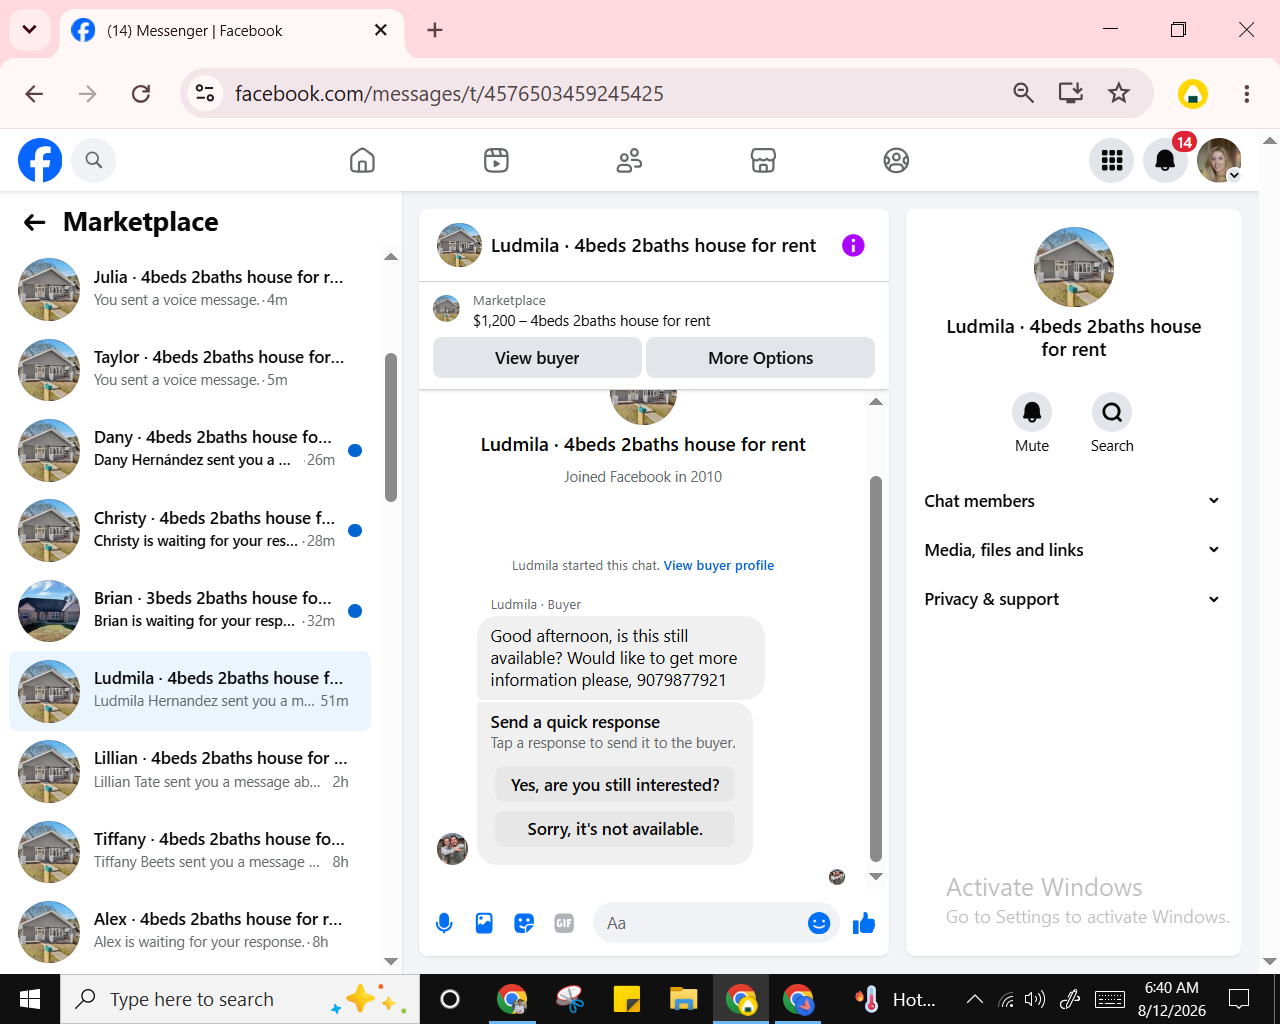Open View buyer profile link
Viewport: 1280px width, 1024px height.
tap(719, 565)
